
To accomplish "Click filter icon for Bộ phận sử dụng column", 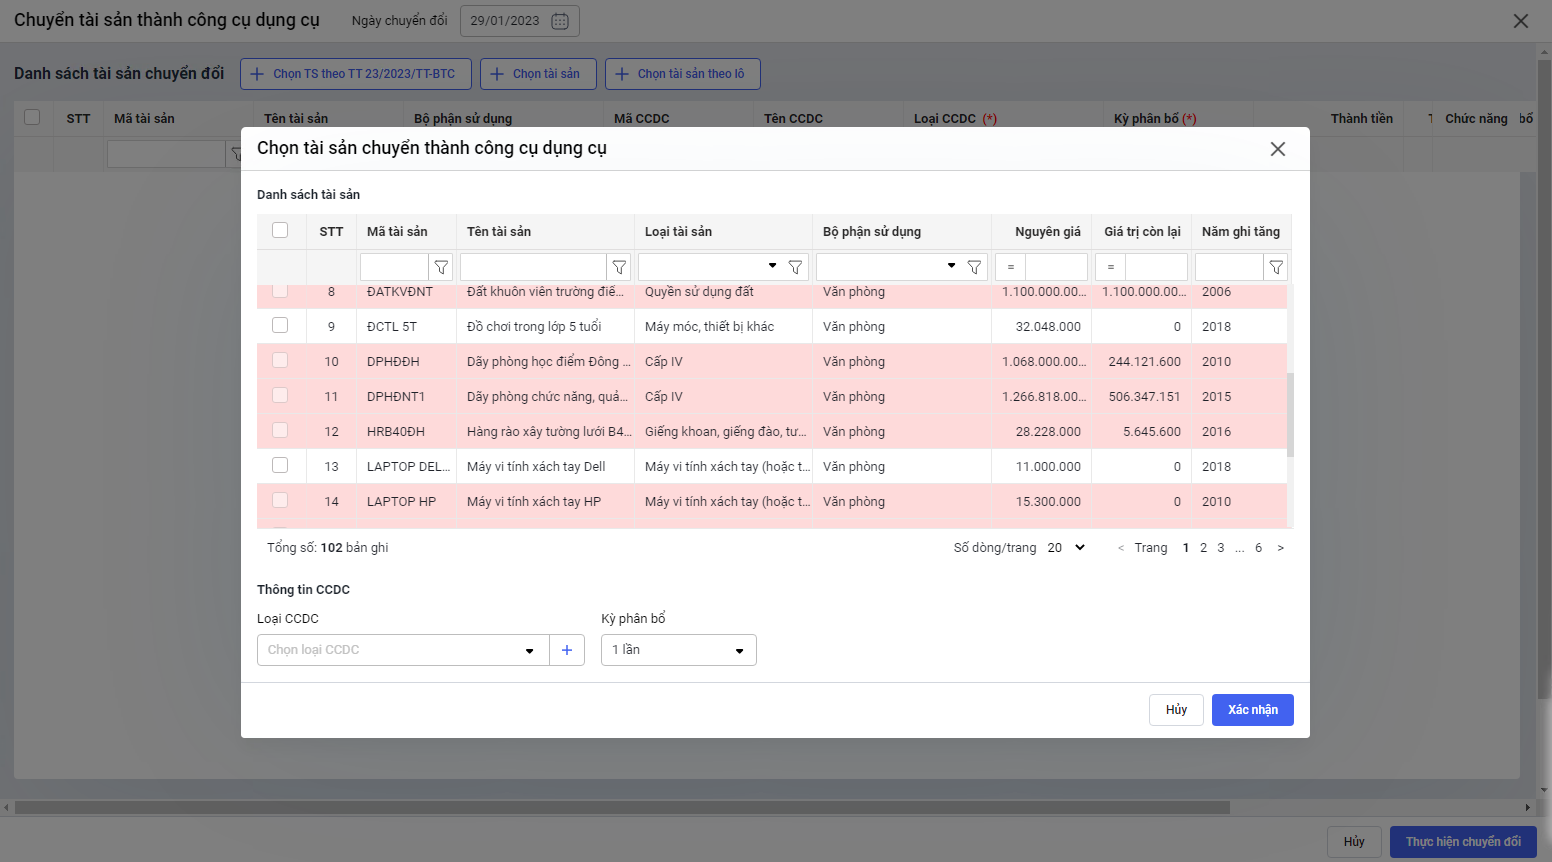I will (x=974, y=267).
